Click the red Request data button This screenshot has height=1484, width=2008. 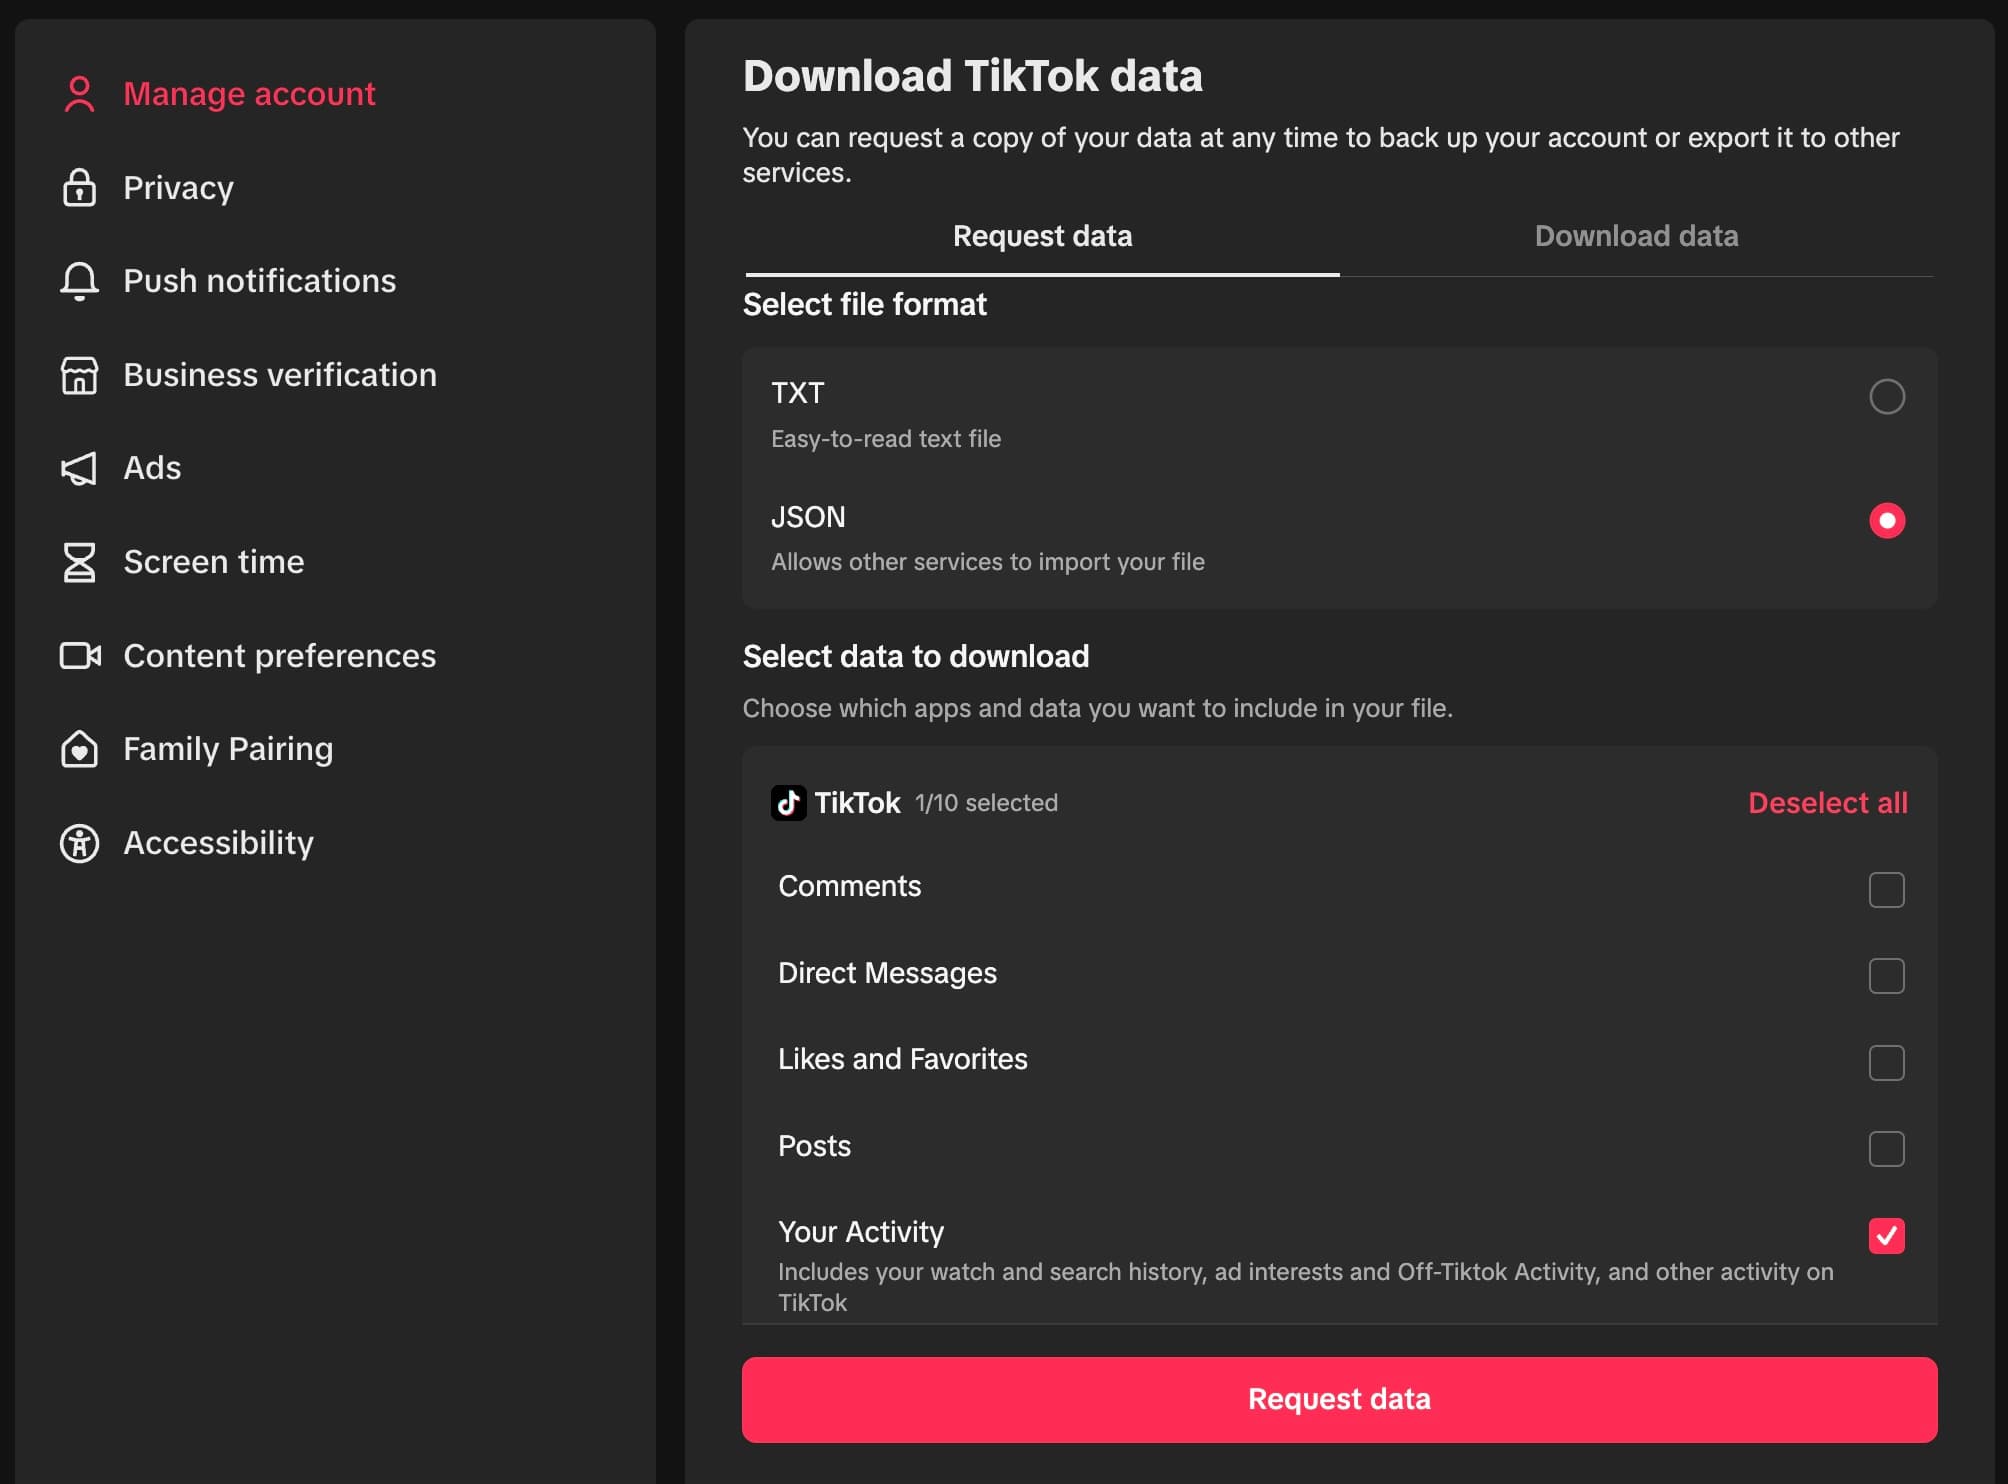click(1339, 1399)
